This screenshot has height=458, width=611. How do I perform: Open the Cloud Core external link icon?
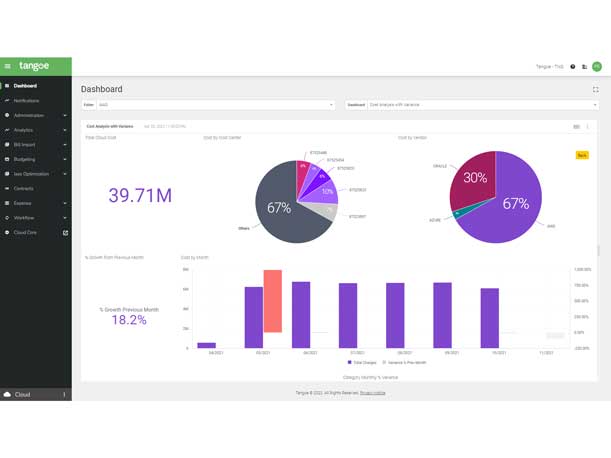(x=65, y=232)
